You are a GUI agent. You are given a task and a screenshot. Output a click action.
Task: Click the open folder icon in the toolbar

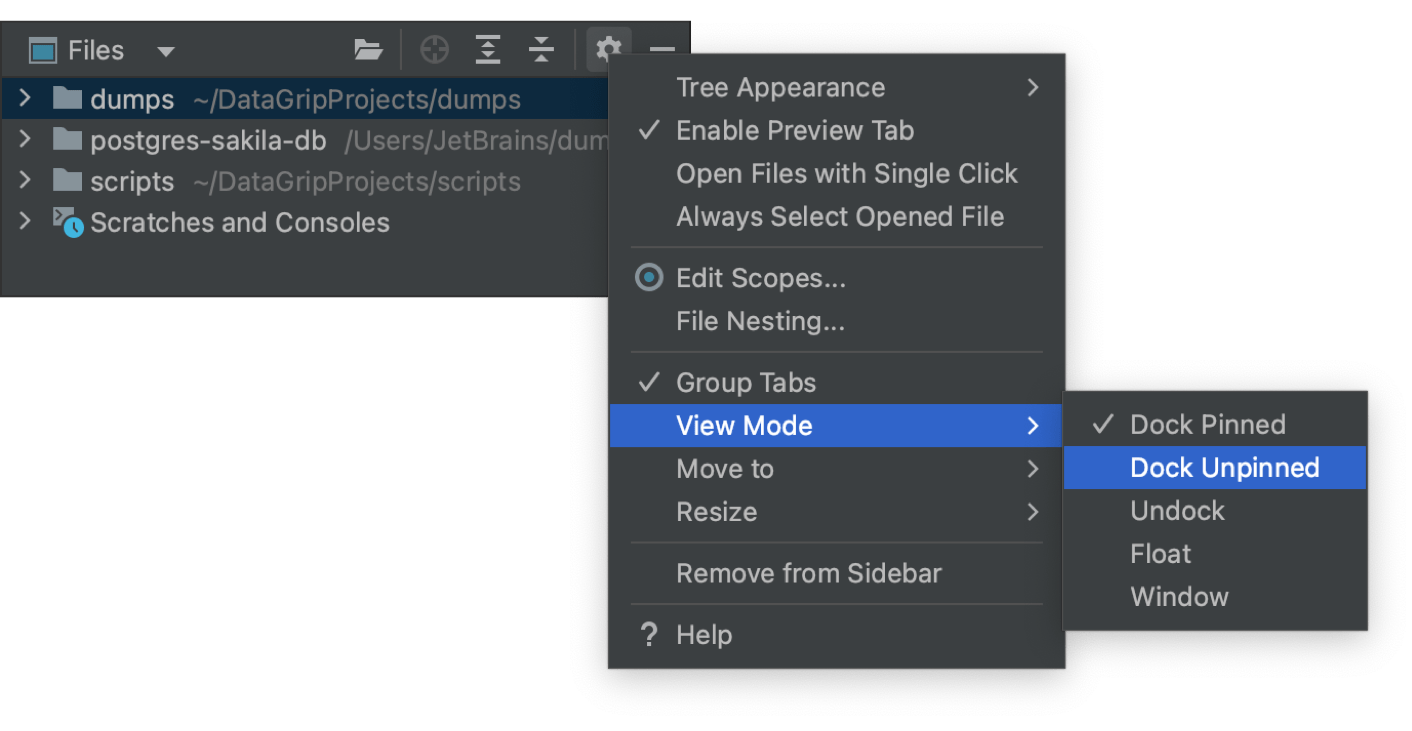(368, 49)
